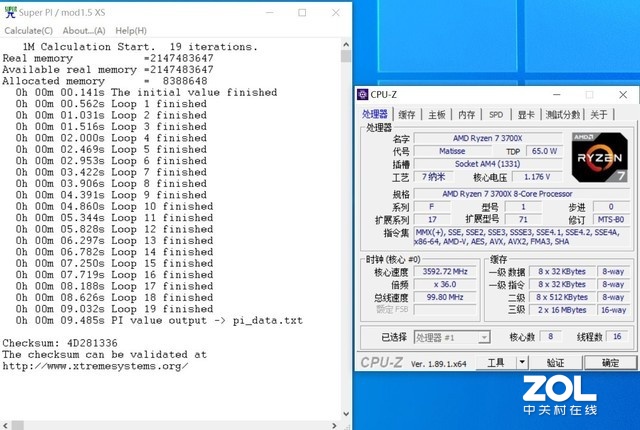Maximize the Super PI window
640x430 pixels.
click(302, 13)
